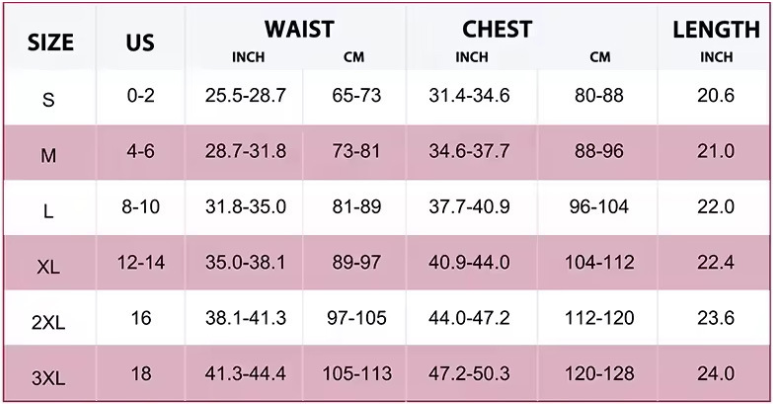Click the CHEST heading

point(497,29)
